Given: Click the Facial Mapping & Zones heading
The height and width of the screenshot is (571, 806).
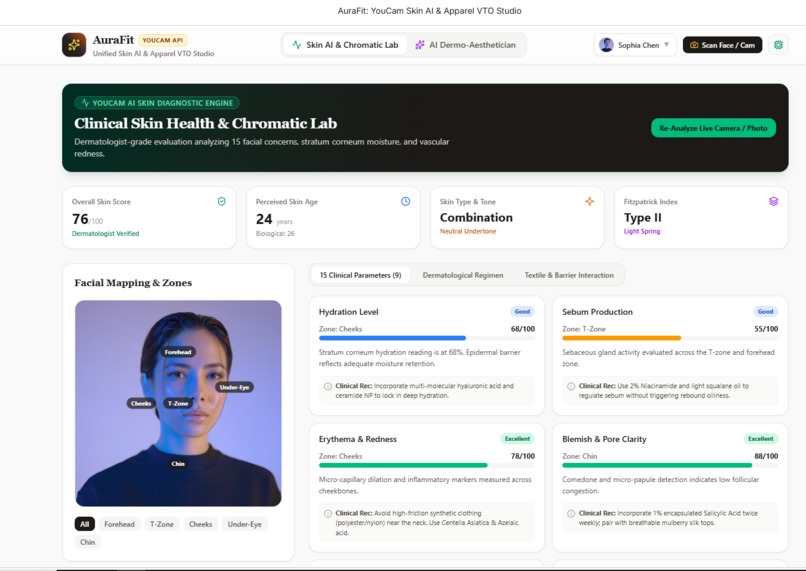Looking at the screenshot, I should tap(133, 283).
